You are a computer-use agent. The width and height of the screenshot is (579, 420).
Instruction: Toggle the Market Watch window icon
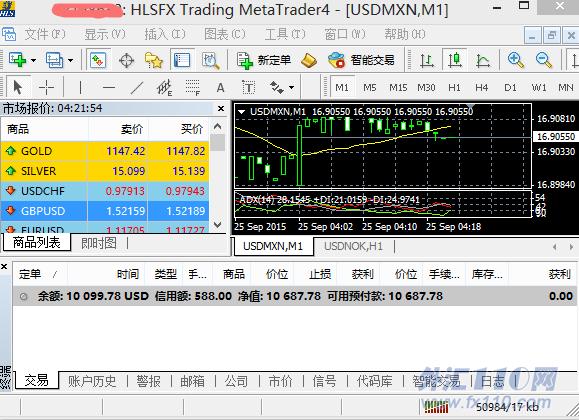[x=98, y=60]
